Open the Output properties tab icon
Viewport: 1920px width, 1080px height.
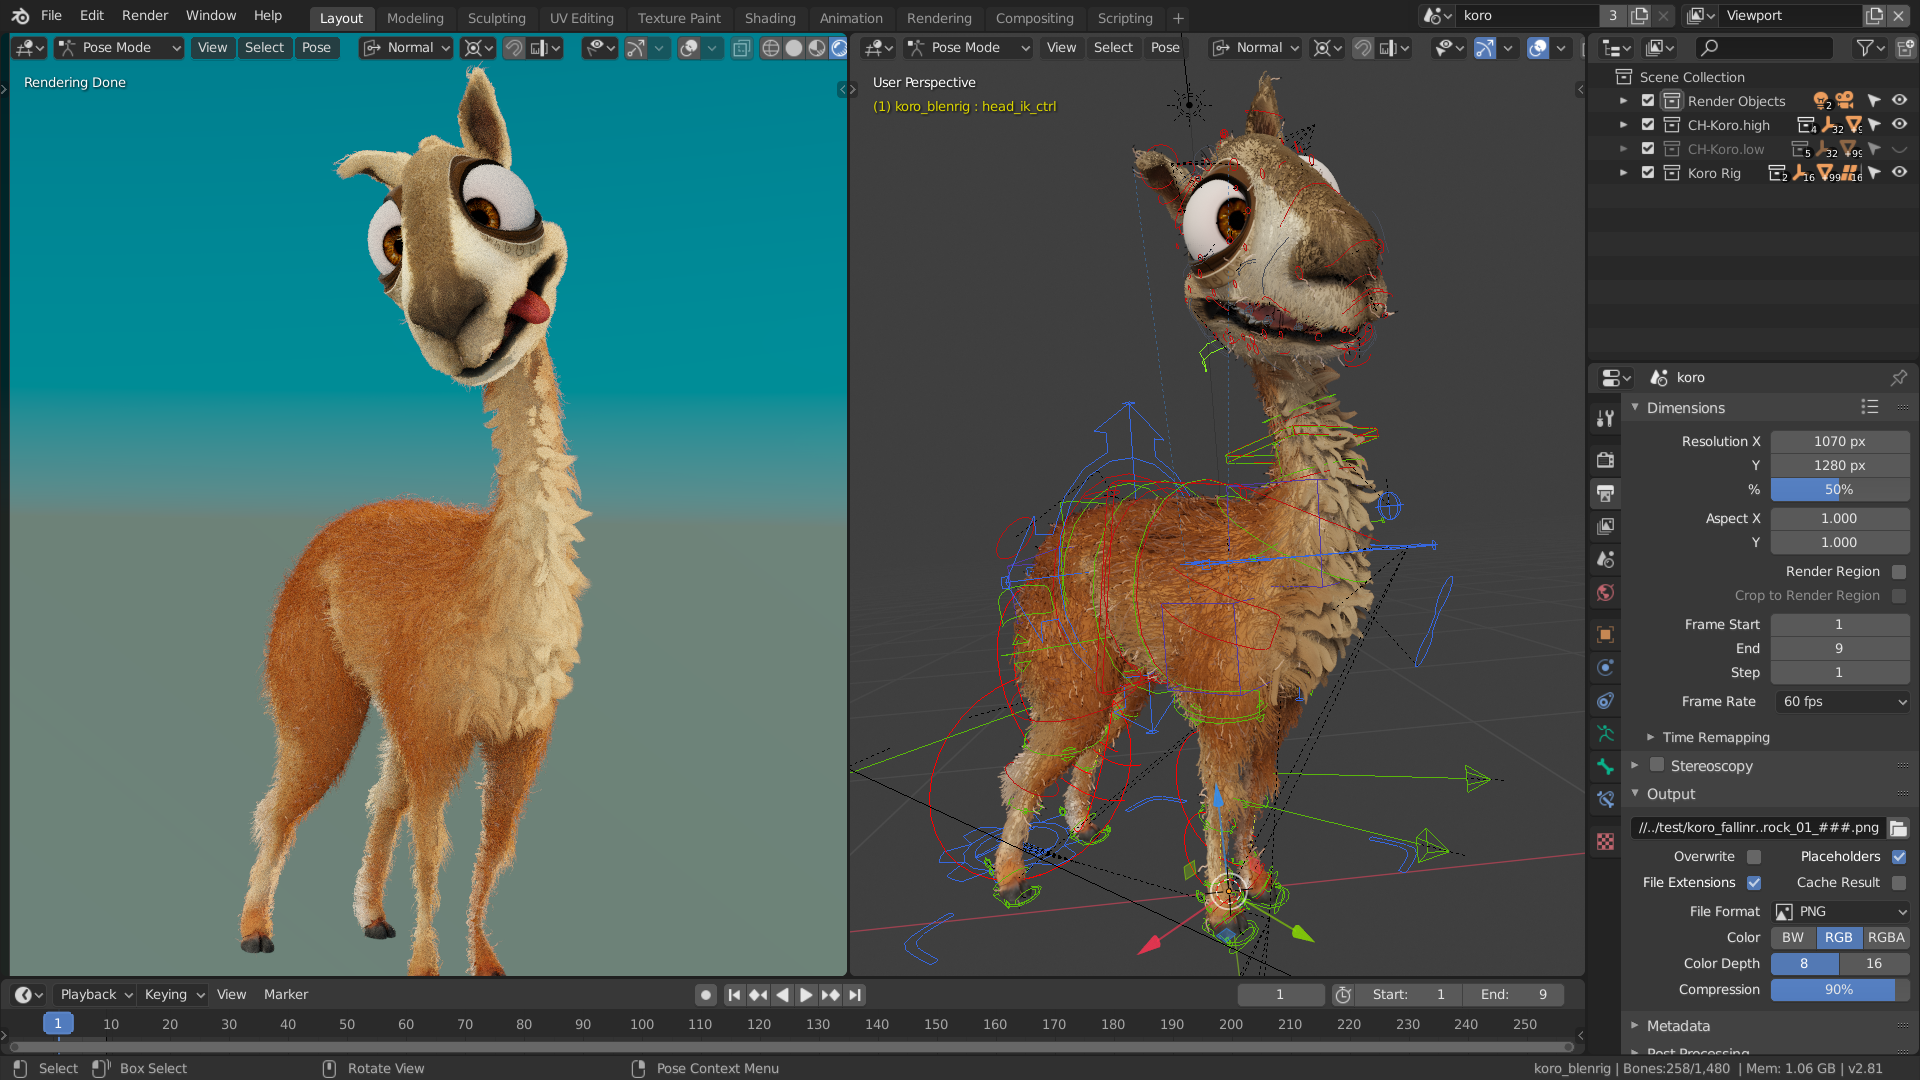pyautogui.click(x=1605, y=493)
